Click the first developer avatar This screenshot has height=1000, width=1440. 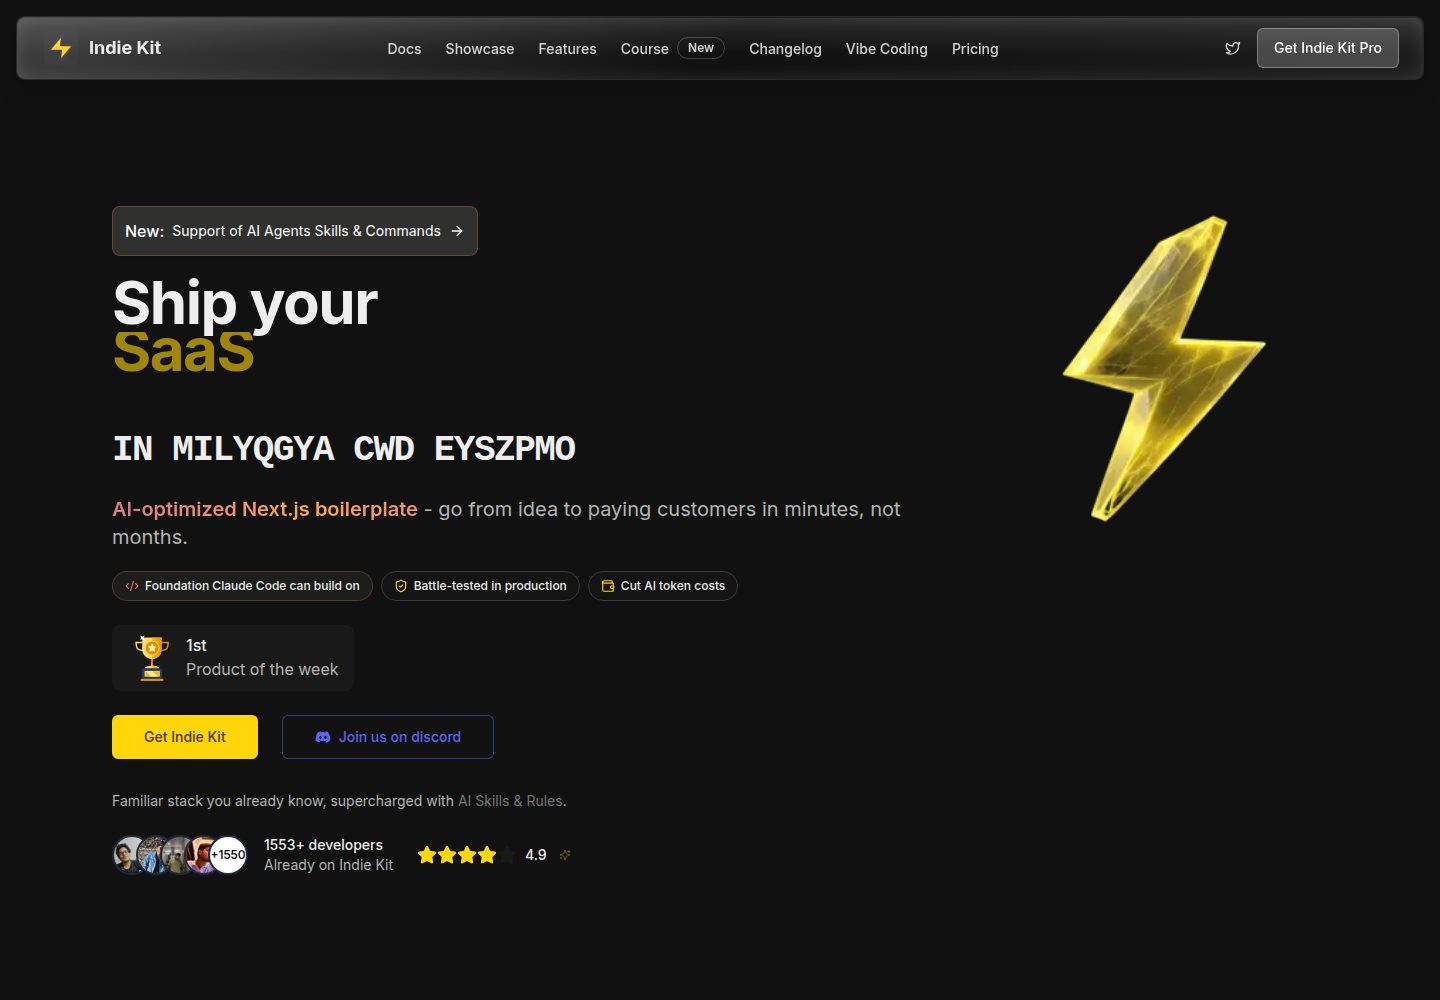coord(129,855)
